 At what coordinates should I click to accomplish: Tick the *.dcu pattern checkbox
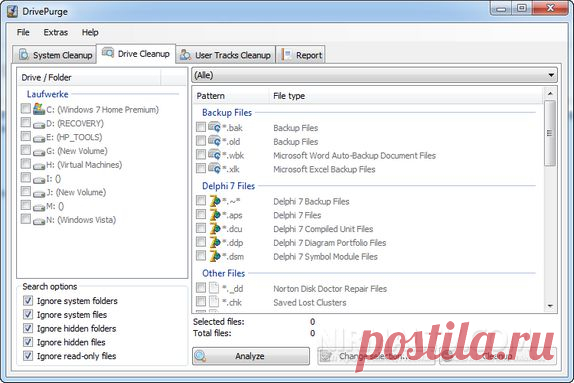click(201, 228)
